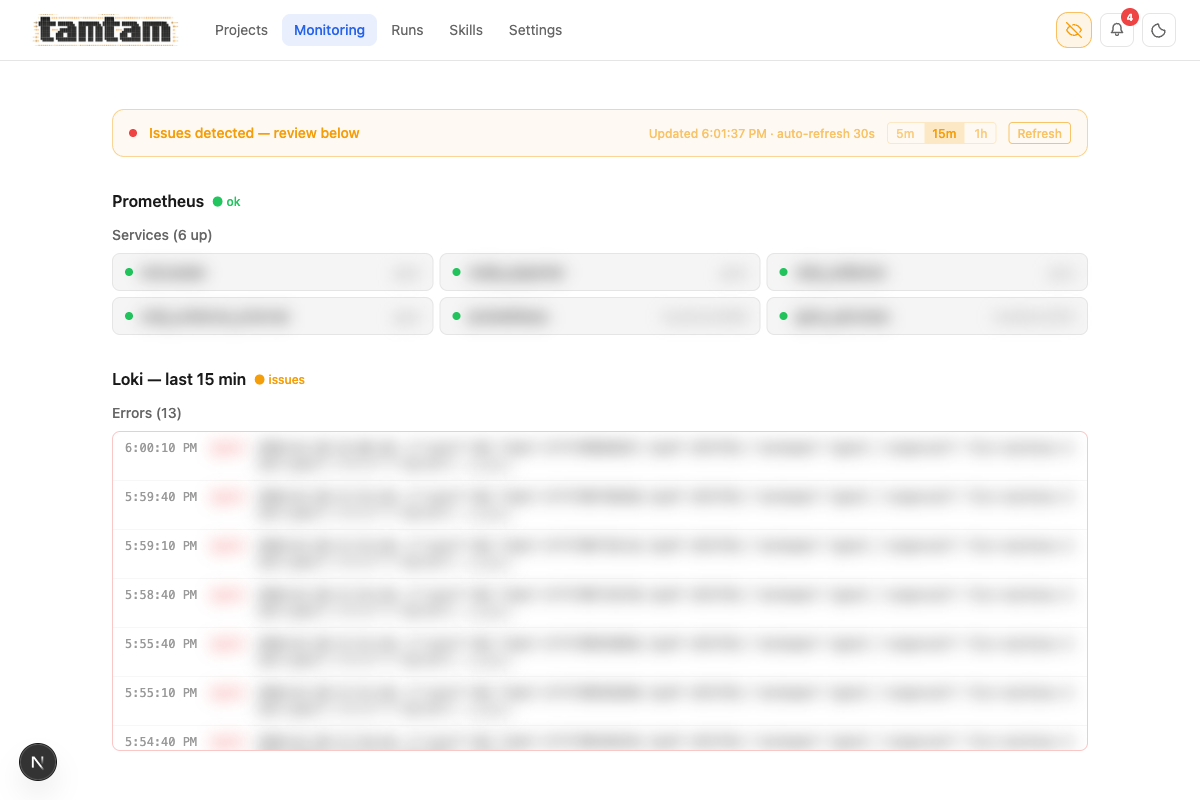Click the red dot on the issues banner
1200x800 pixels.
click(x=133, y=133)
